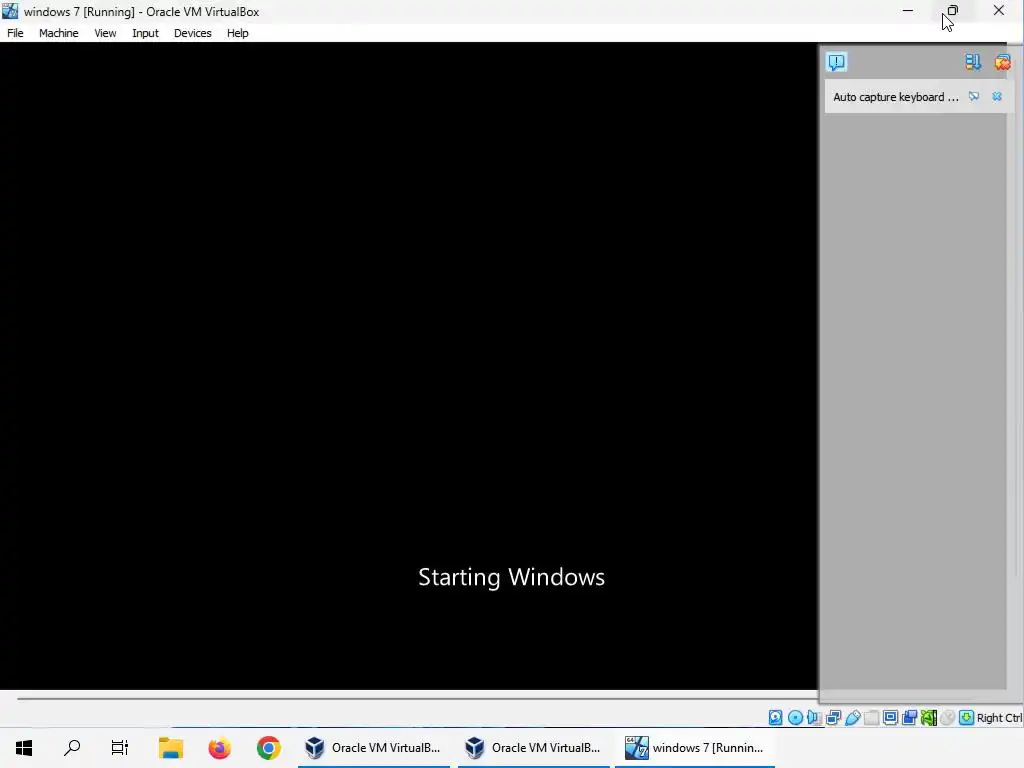This screenshot has width=1024, height=768.
Task: Click the optical disk status icon
Action: pyautogui.click(x=795, y=718)
